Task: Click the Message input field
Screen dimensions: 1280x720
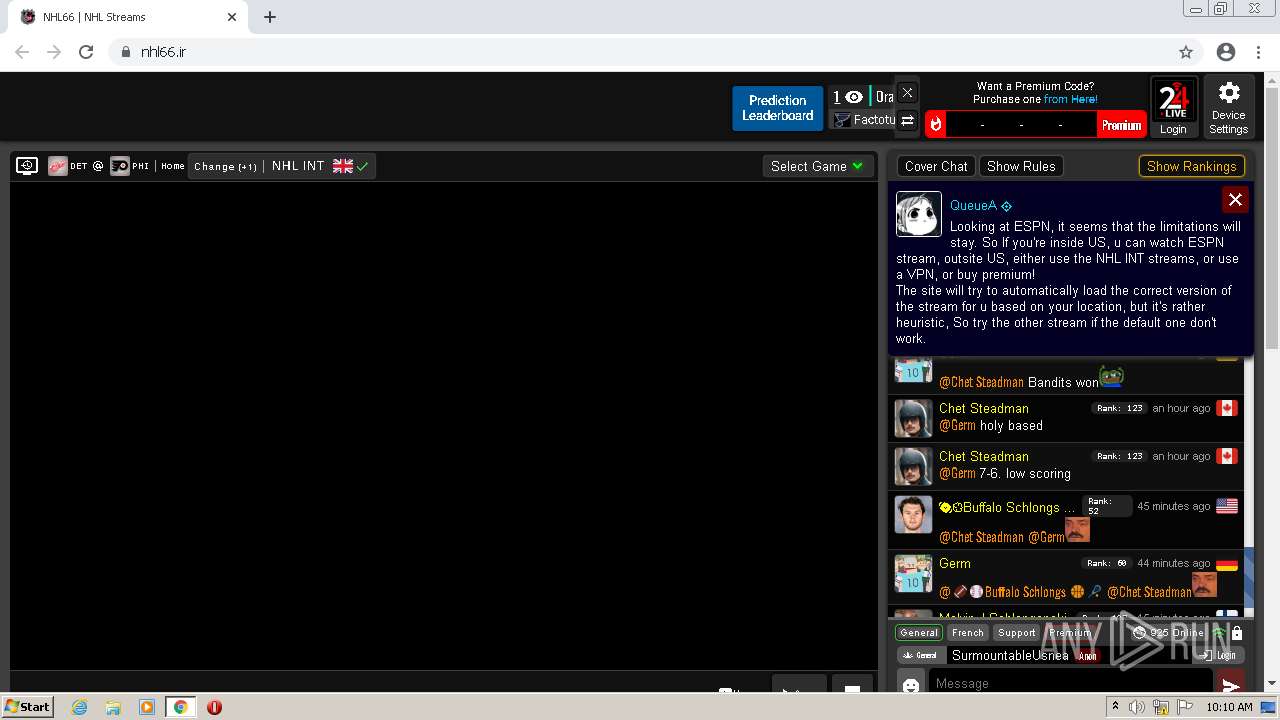Action: tap(1070, 683)
